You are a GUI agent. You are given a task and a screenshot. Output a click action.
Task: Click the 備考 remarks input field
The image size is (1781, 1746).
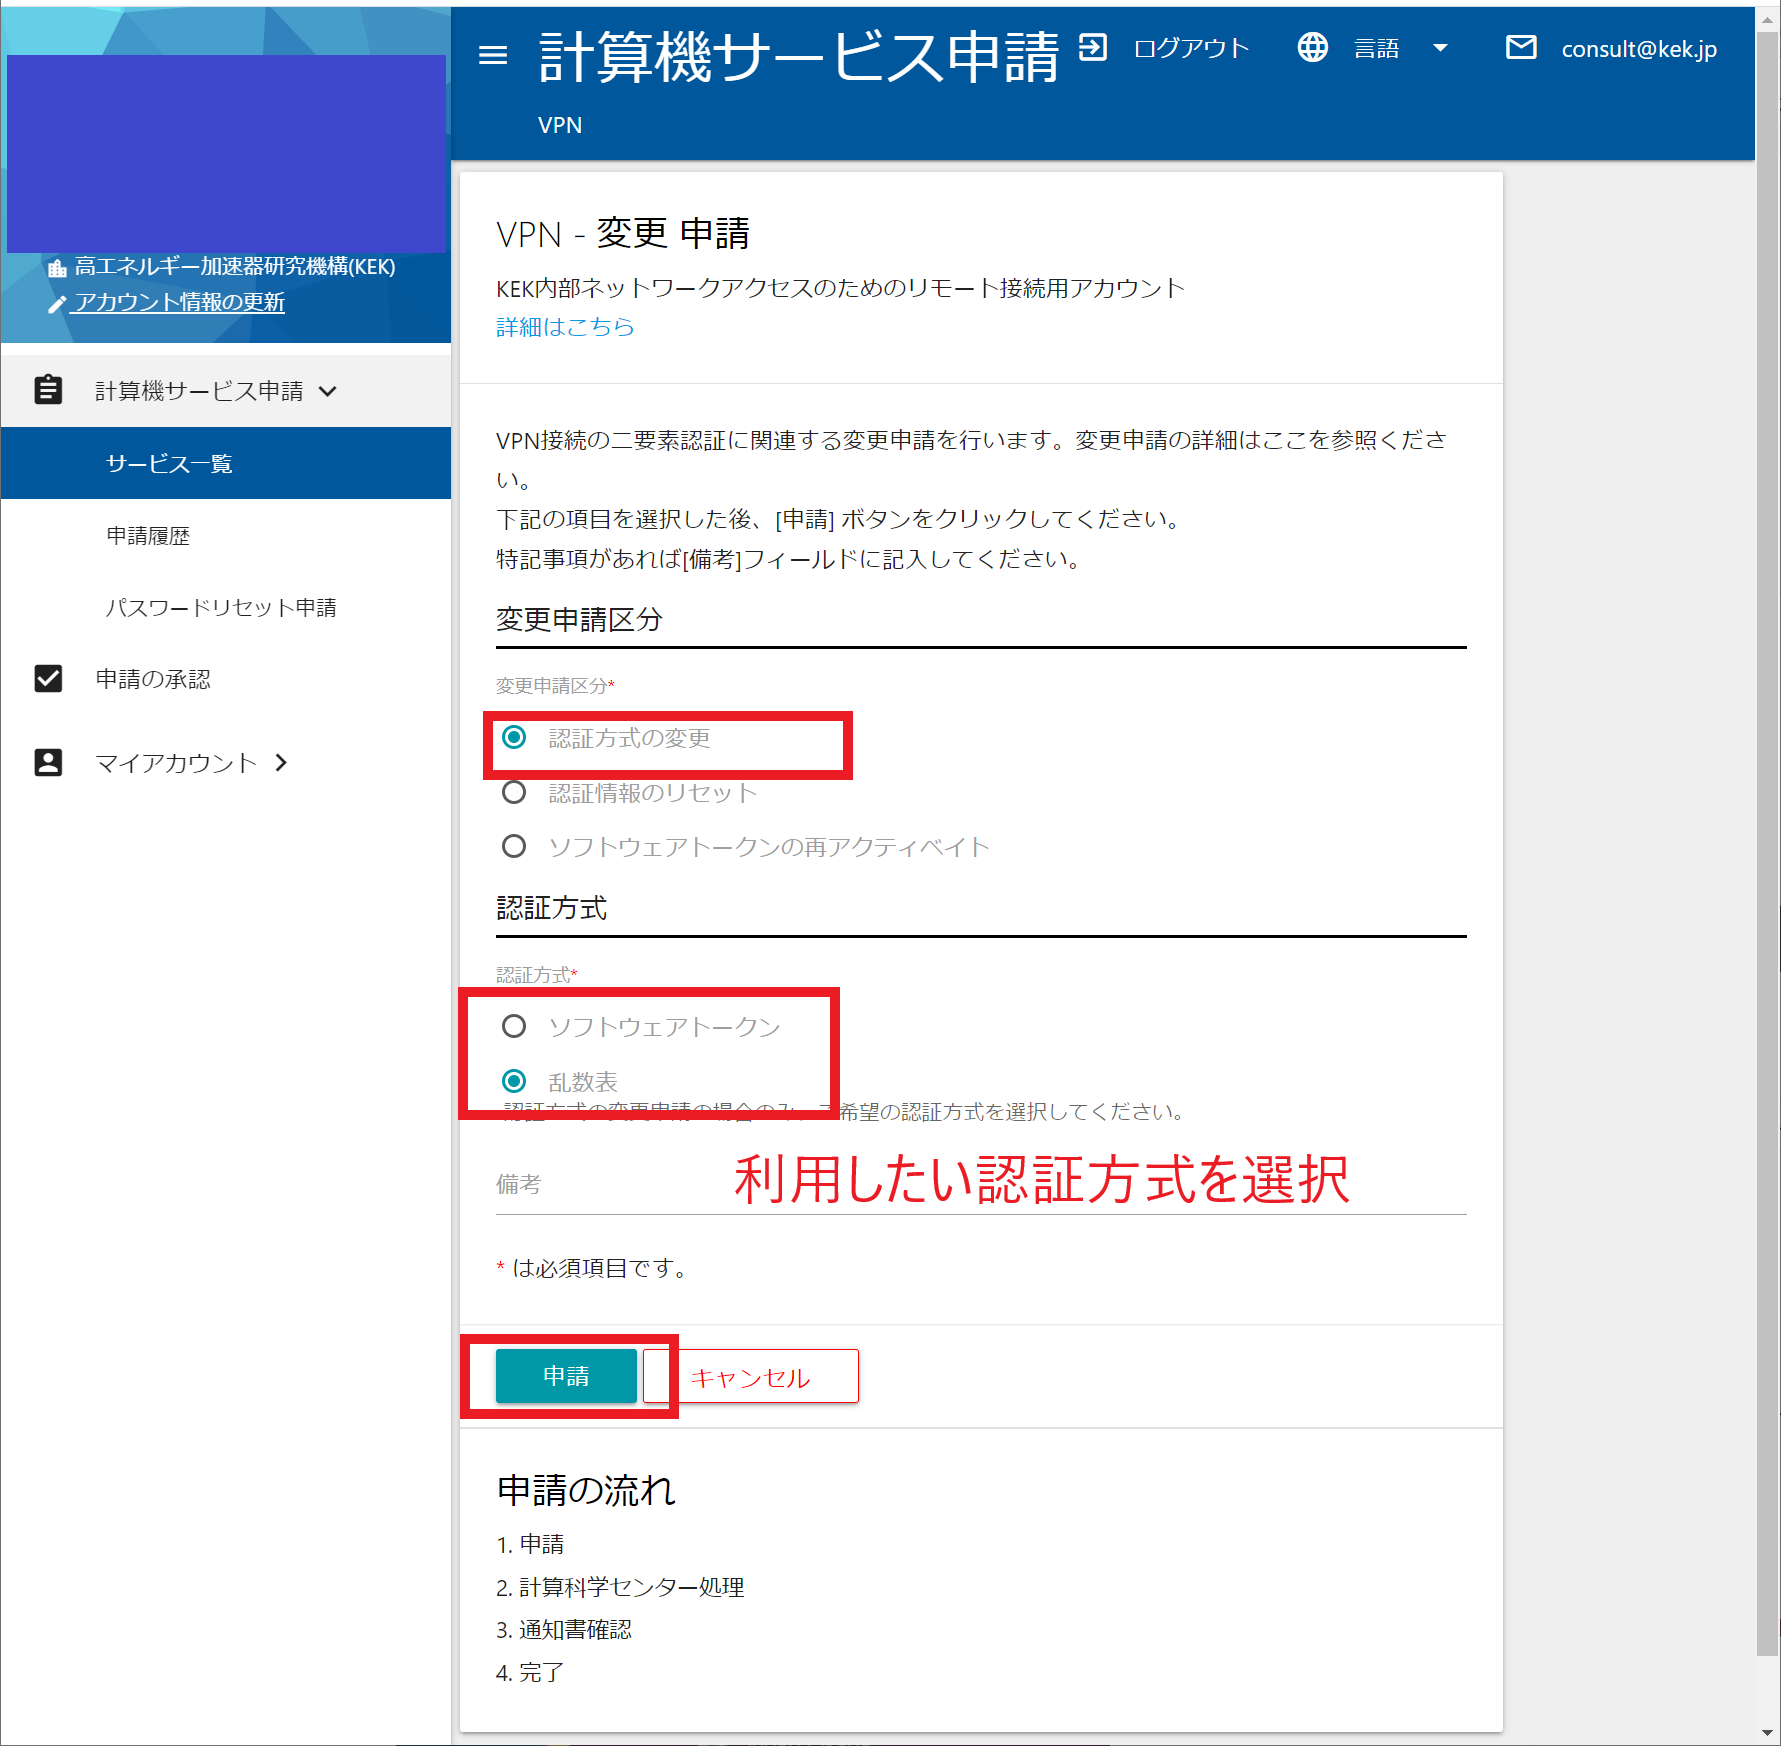tap(981, 1184)
